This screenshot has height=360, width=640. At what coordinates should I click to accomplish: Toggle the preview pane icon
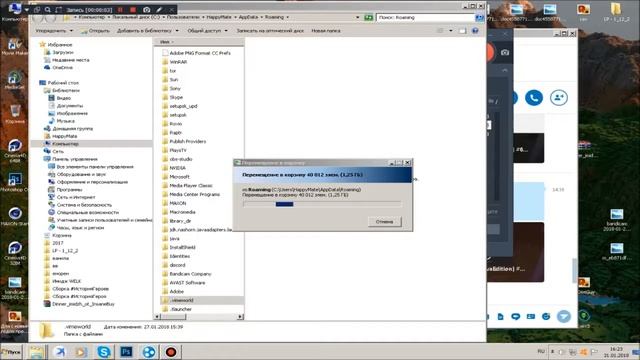(462, 31)
